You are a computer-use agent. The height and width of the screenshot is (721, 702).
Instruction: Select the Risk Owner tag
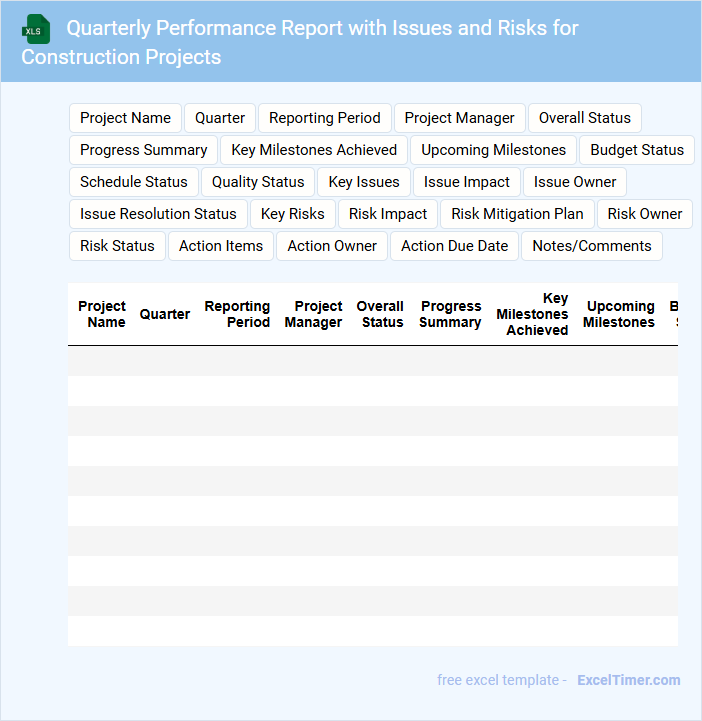(645, 214)
